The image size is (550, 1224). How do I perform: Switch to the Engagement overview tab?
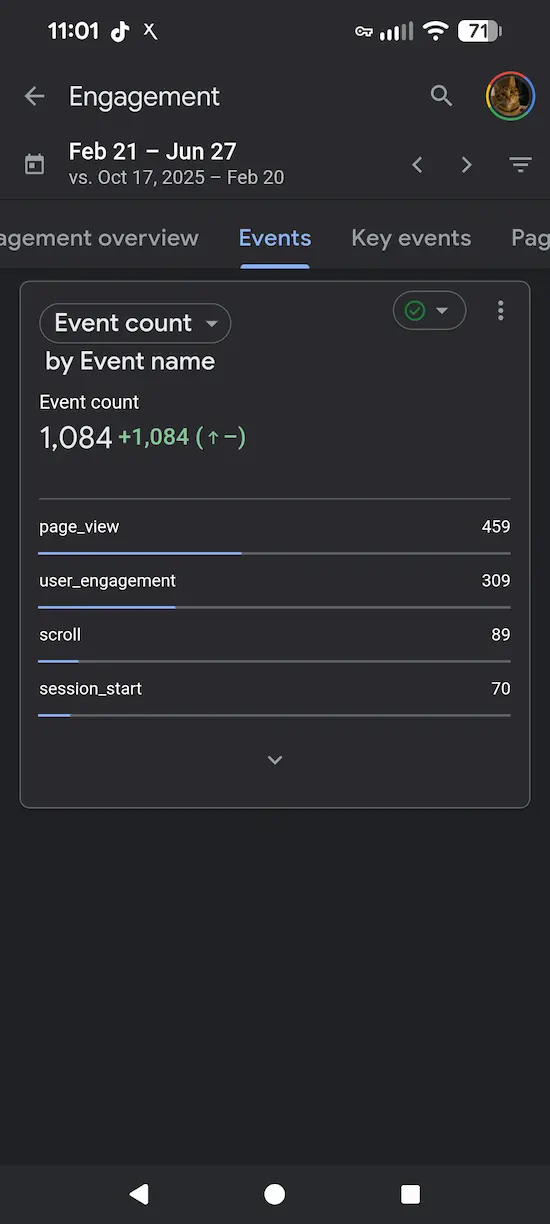[99, 238]
